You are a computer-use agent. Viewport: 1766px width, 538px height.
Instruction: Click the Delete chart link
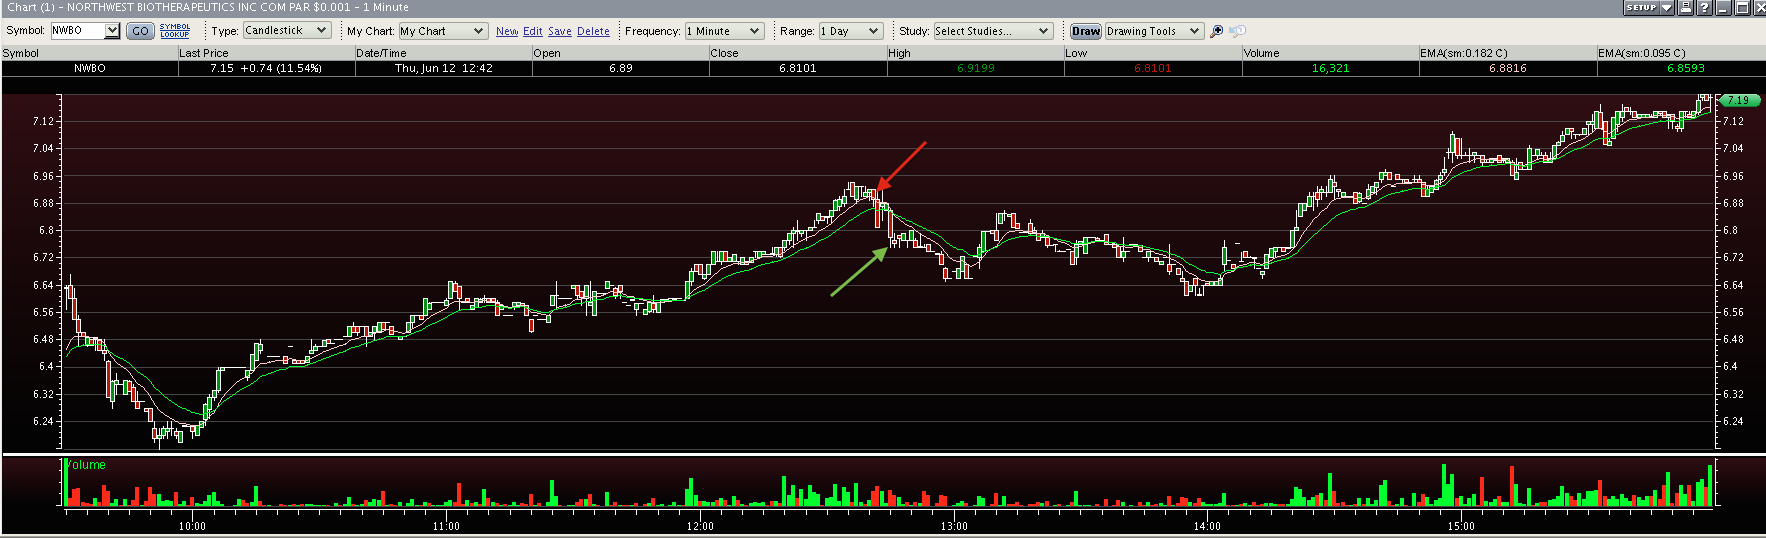click(x=593, y=31)
